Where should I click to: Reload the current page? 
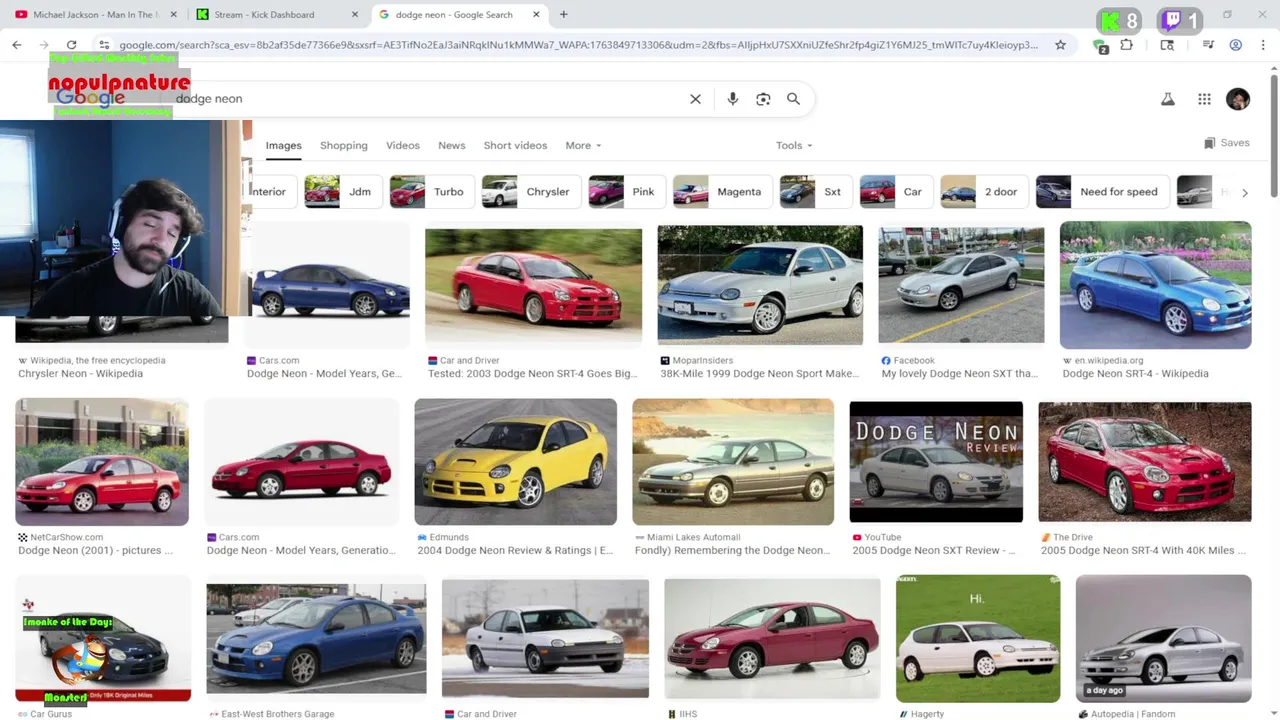coord(71,45)
